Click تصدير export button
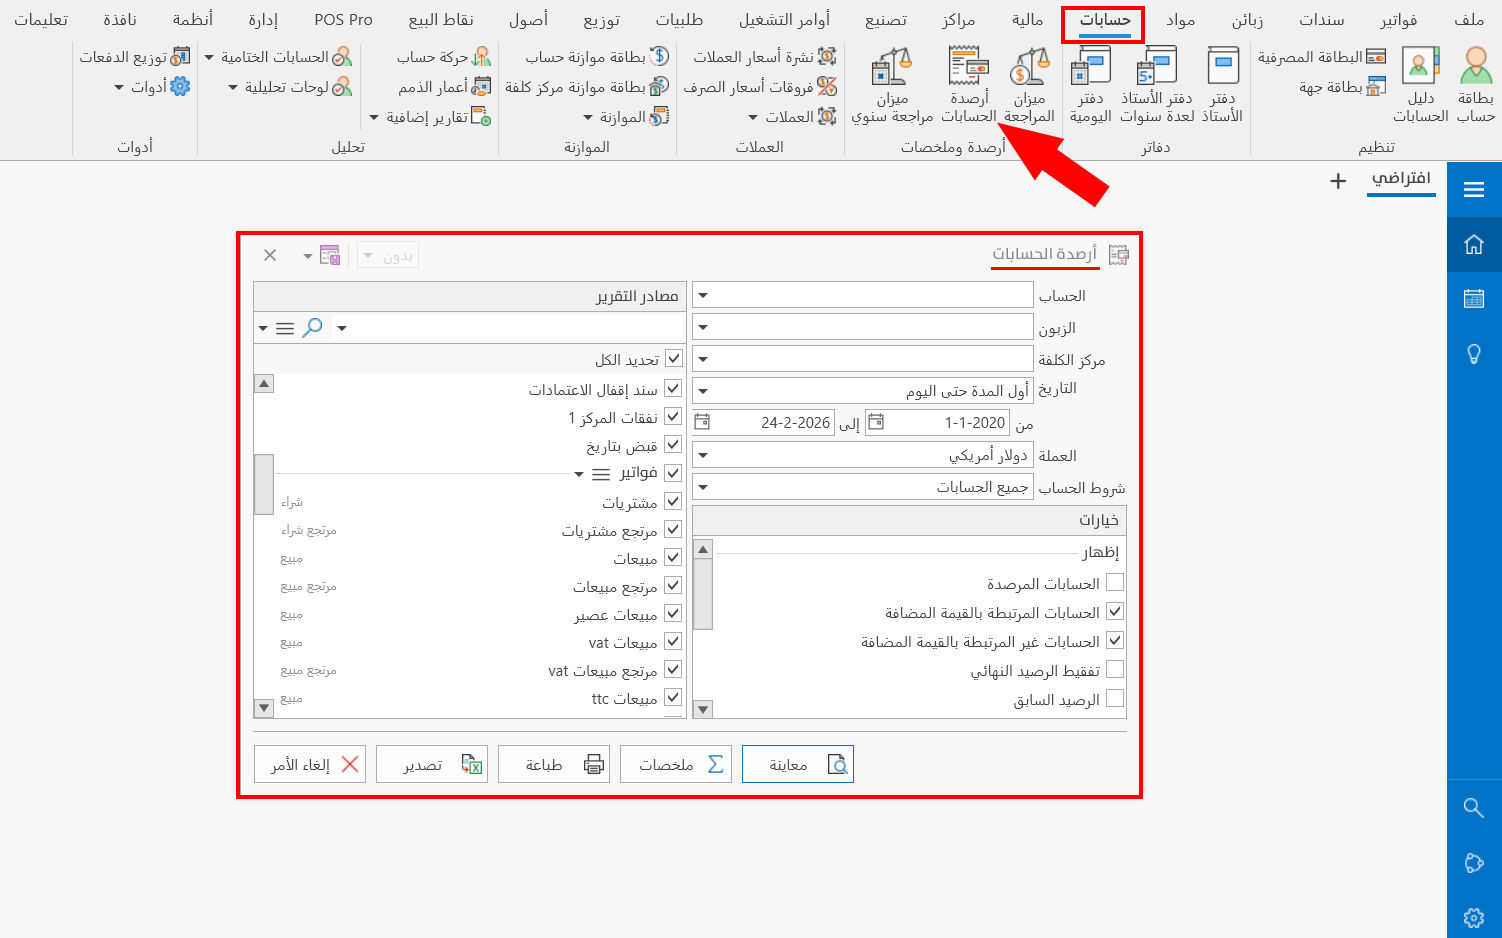This screenshot has width=1502, height=938. (x=432, y=764)
